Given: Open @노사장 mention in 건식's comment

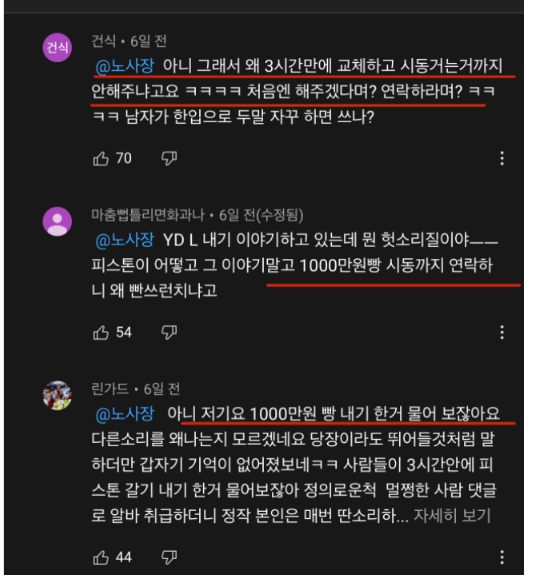Looking at the screenshot, I should [125, 66].
